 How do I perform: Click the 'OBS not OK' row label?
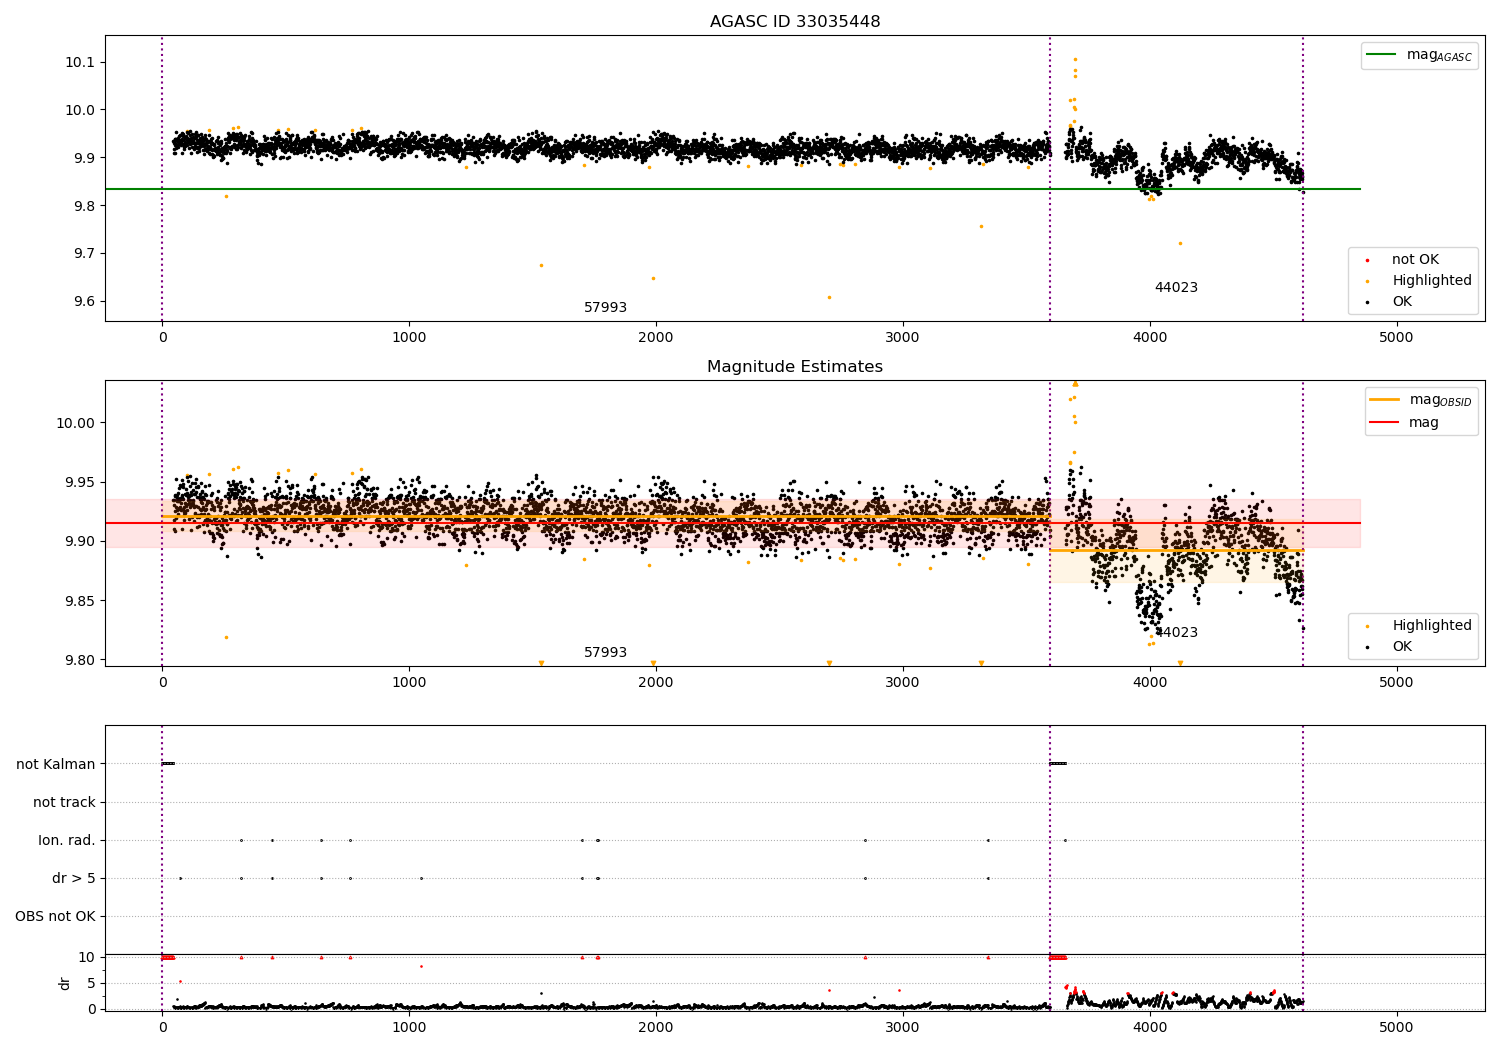[55, 917]
